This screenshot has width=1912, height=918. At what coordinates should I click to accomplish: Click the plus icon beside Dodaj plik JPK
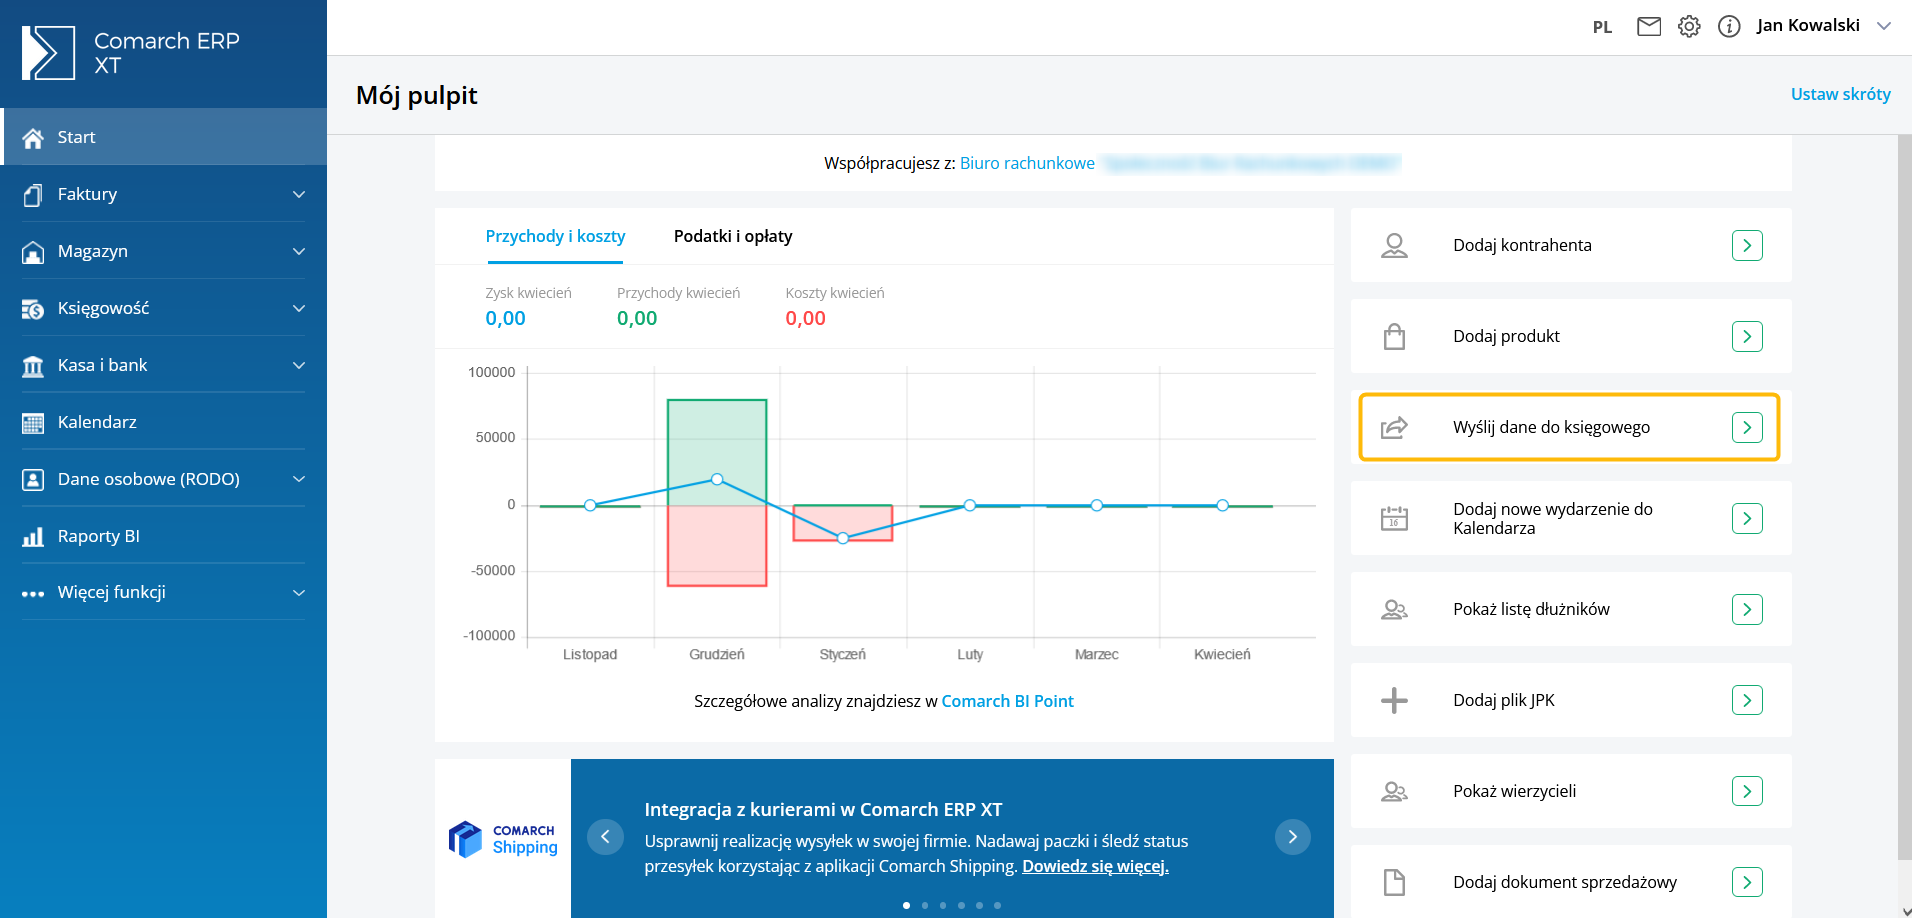[1394, 700]
